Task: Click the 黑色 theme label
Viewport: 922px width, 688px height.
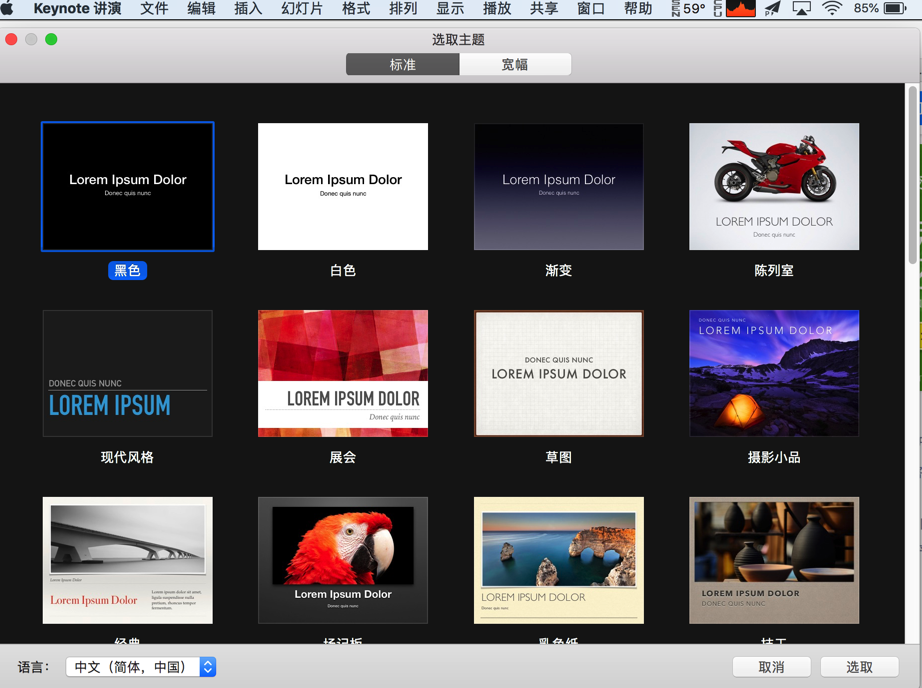Action: (128, 270)
